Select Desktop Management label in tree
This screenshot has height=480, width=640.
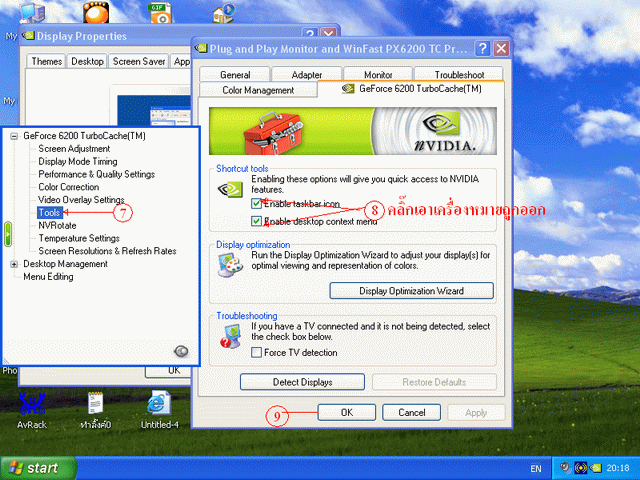[x=65, y=264]
